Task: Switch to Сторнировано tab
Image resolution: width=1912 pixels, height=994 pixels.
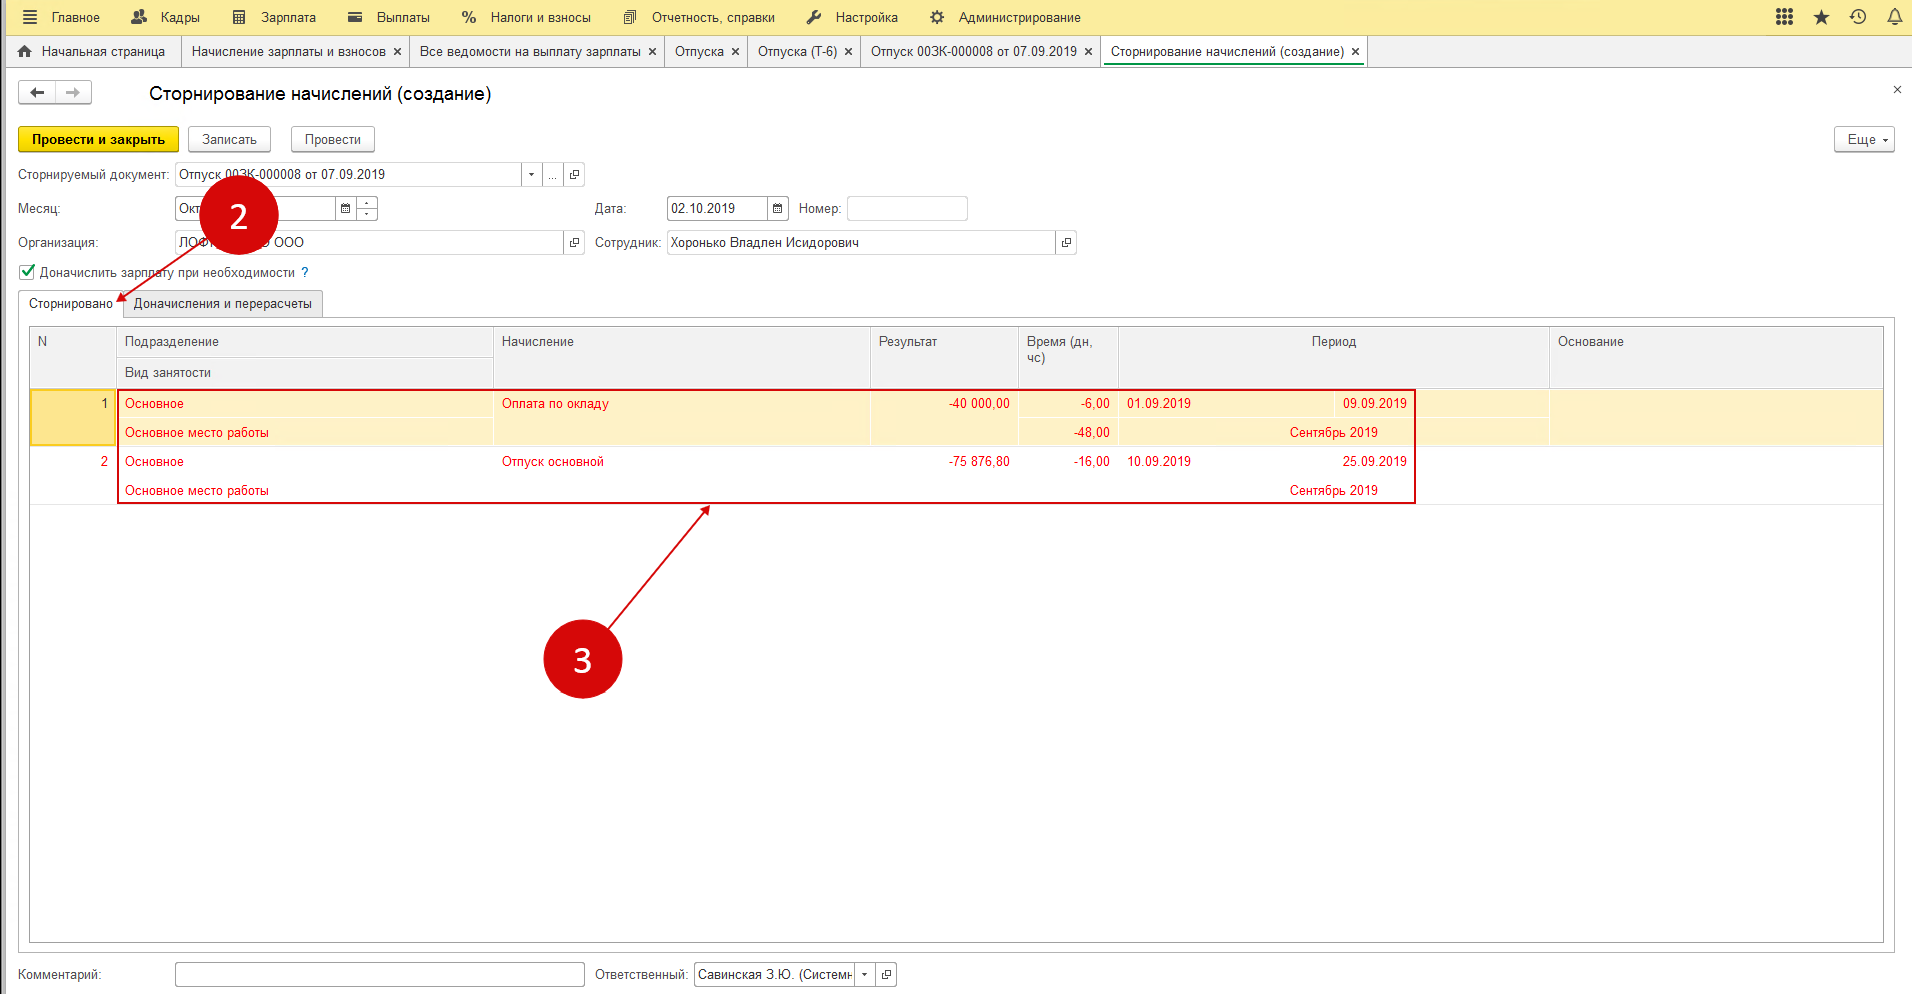Action: pyautogui.click(x=71, y=304)
